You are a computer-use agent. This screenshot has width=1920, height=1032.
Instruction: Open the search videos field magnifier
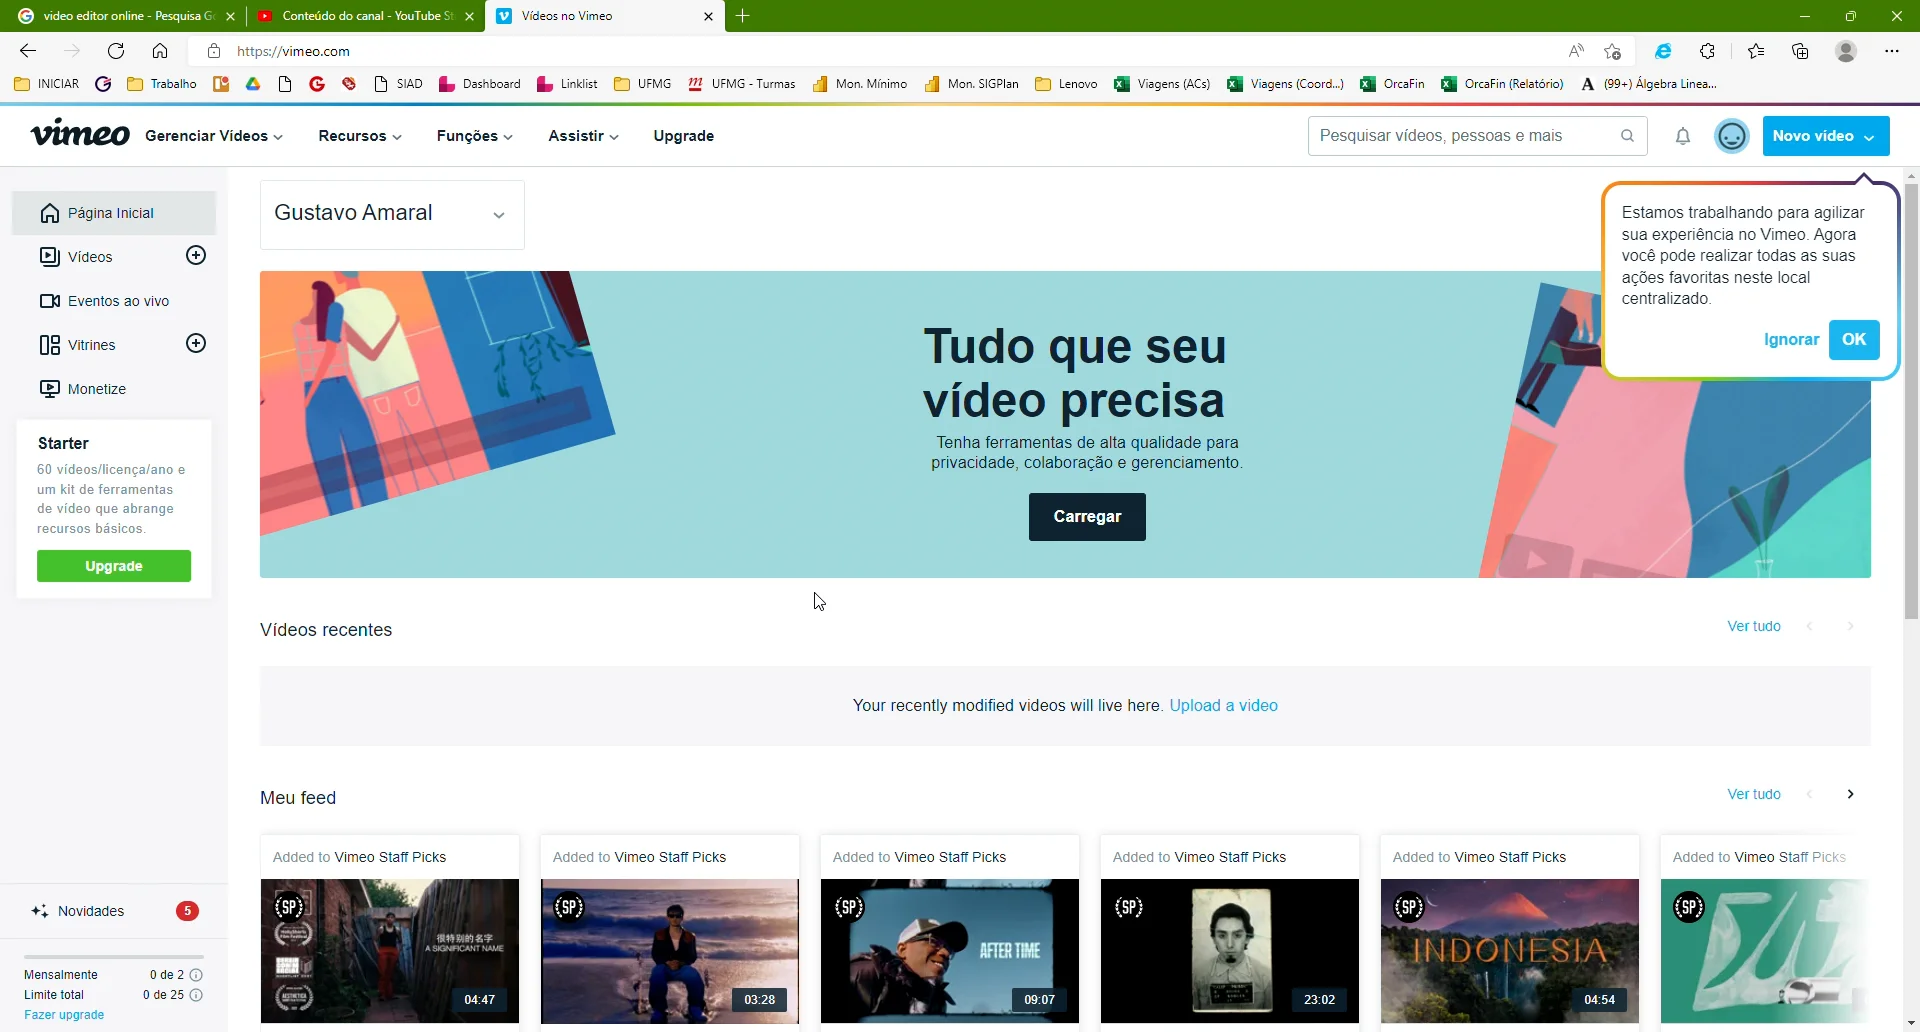click(1628, 136)
